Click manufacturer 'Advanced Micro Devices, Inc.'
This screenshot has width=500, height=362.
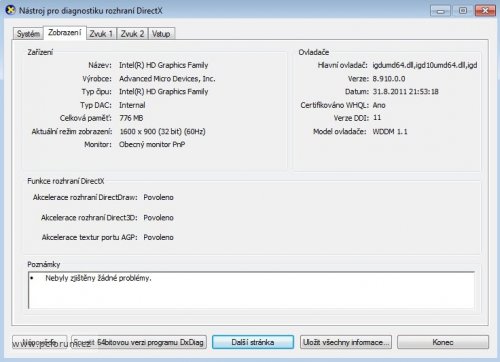[x=167, y=79]
